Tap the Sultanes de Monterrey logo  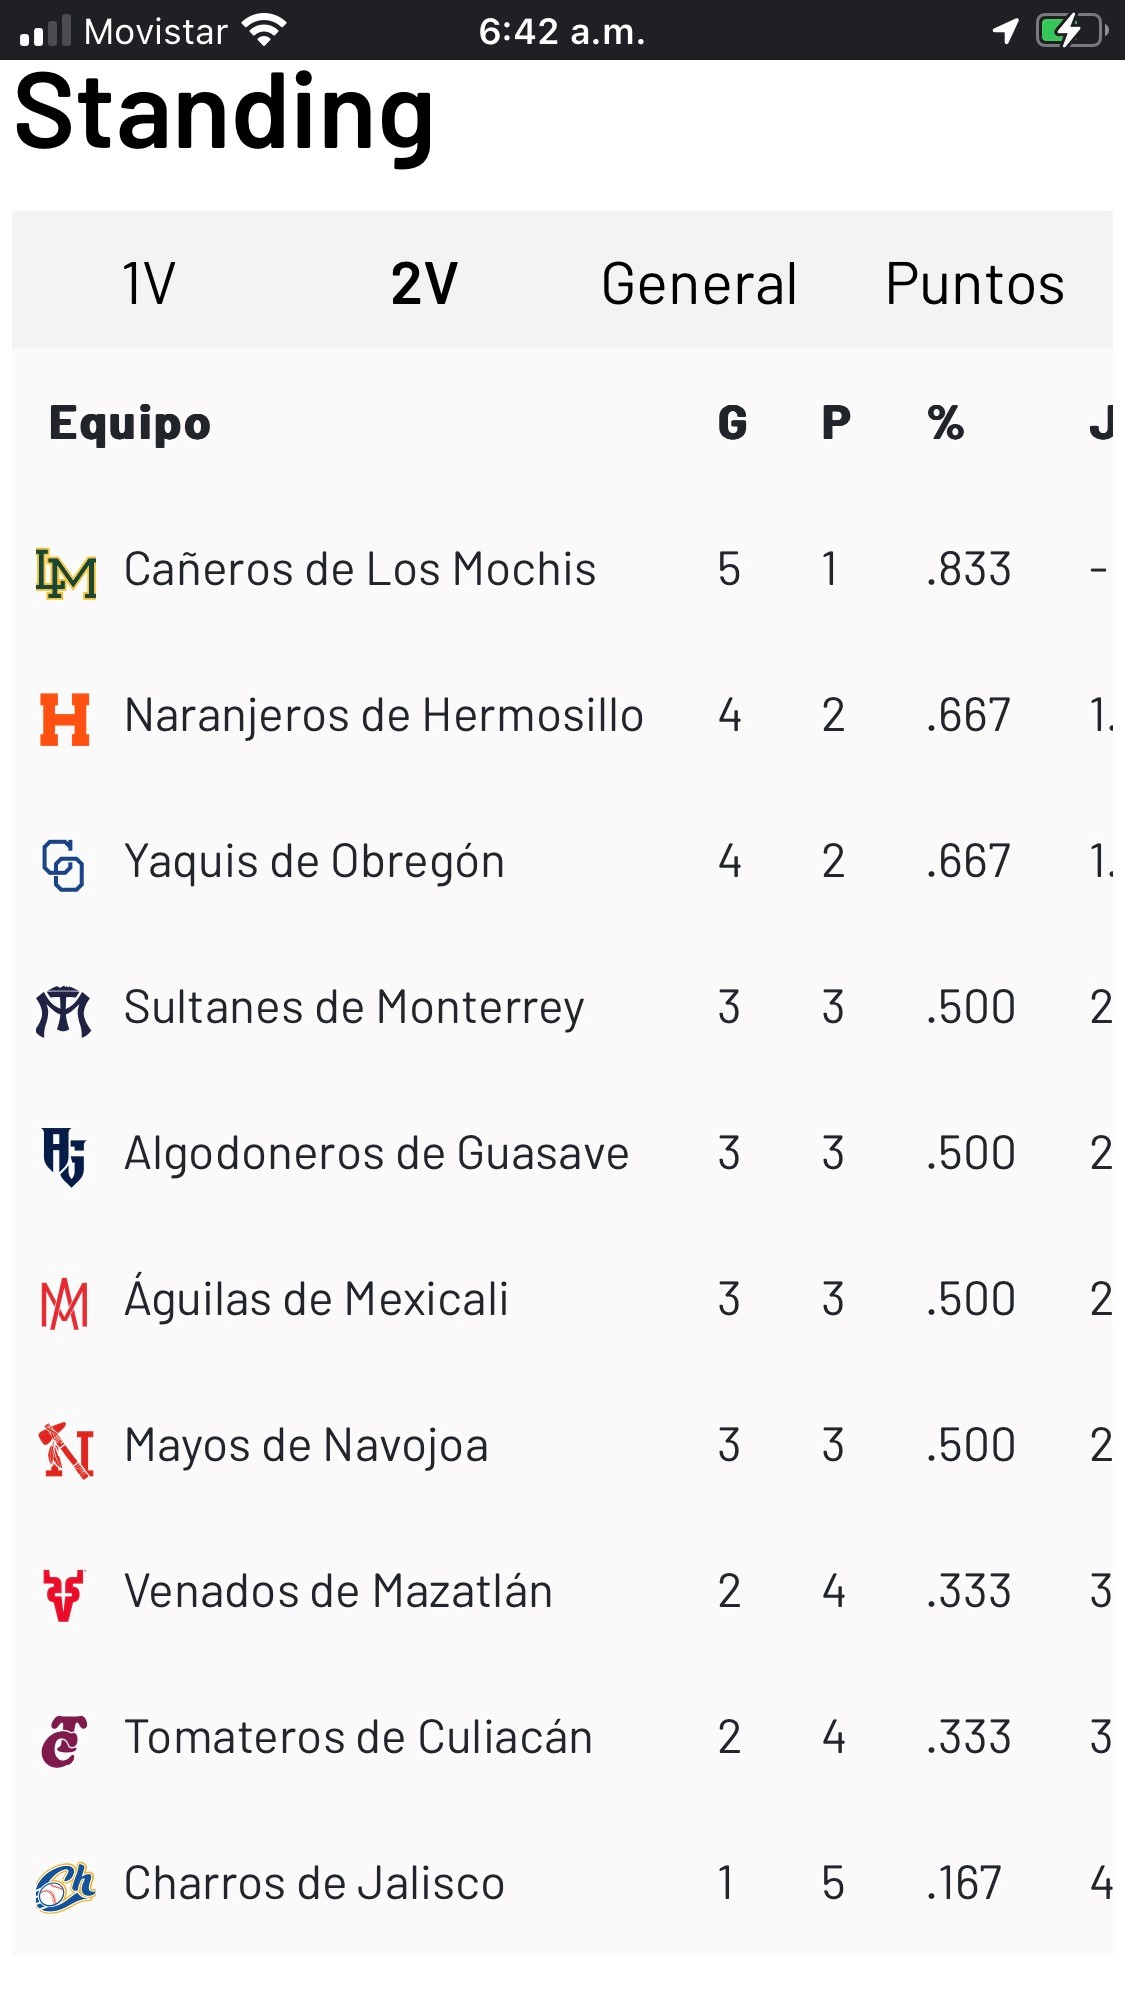point(64,1011)
